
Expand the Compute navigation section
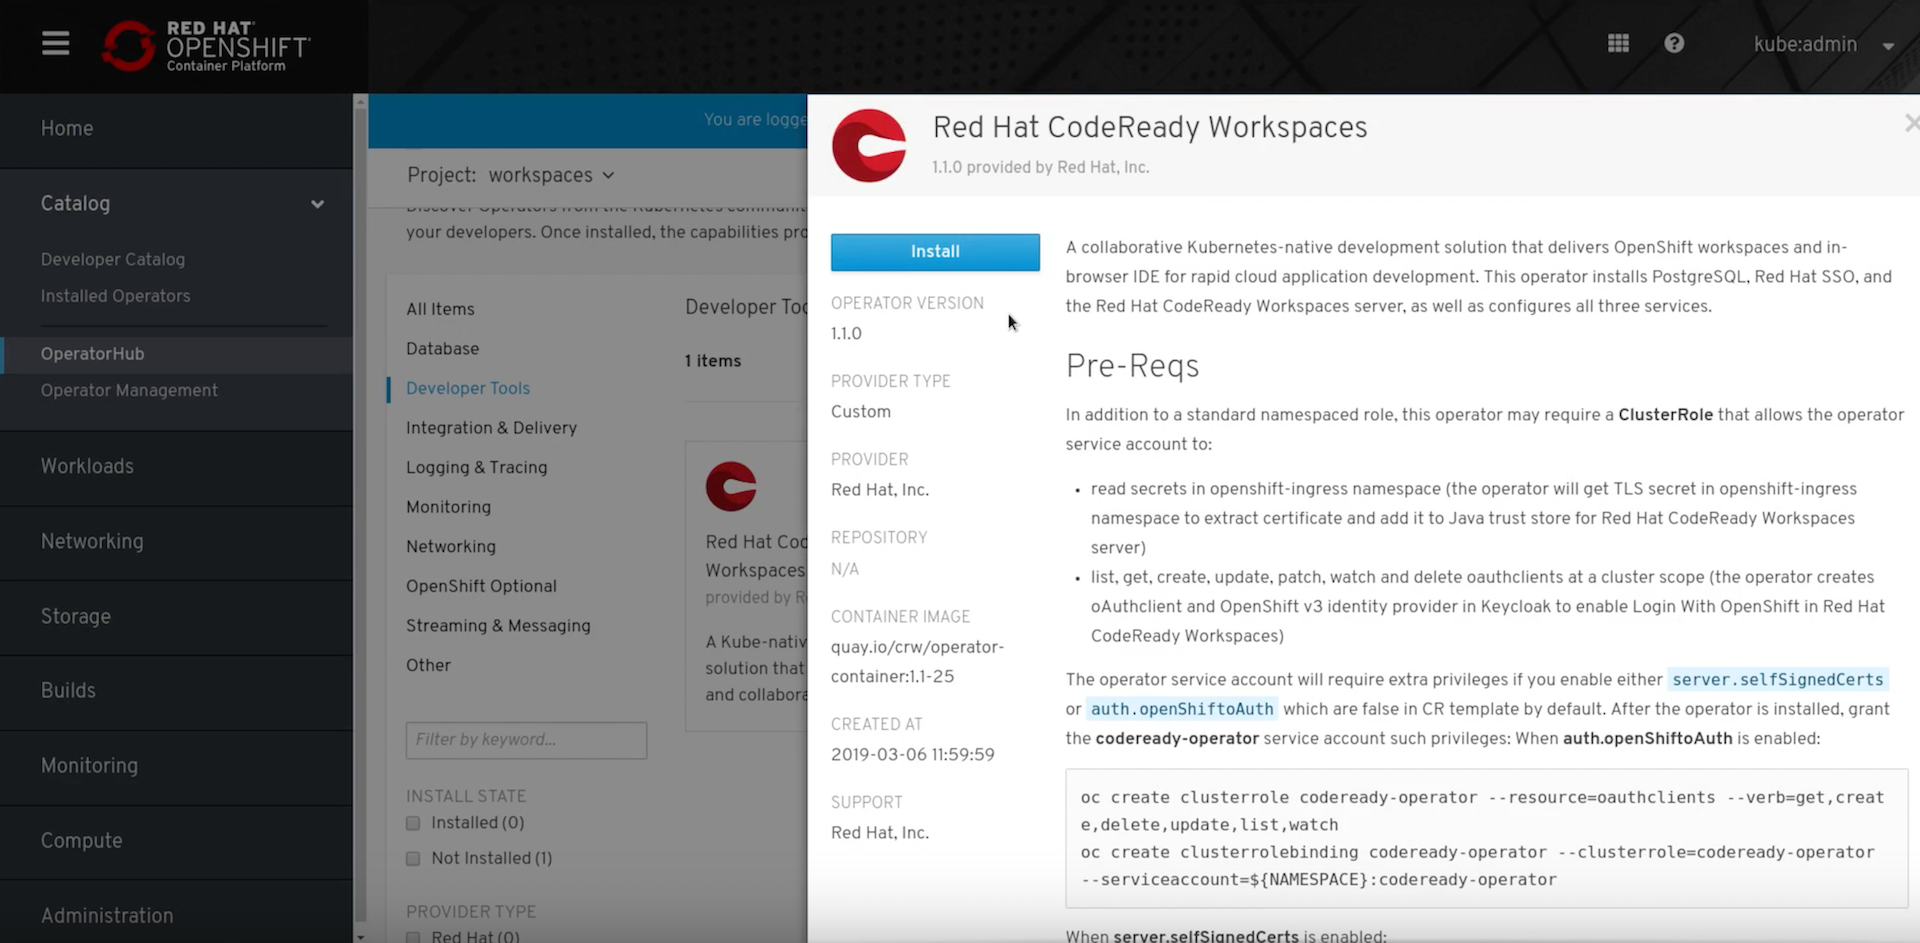176,840
